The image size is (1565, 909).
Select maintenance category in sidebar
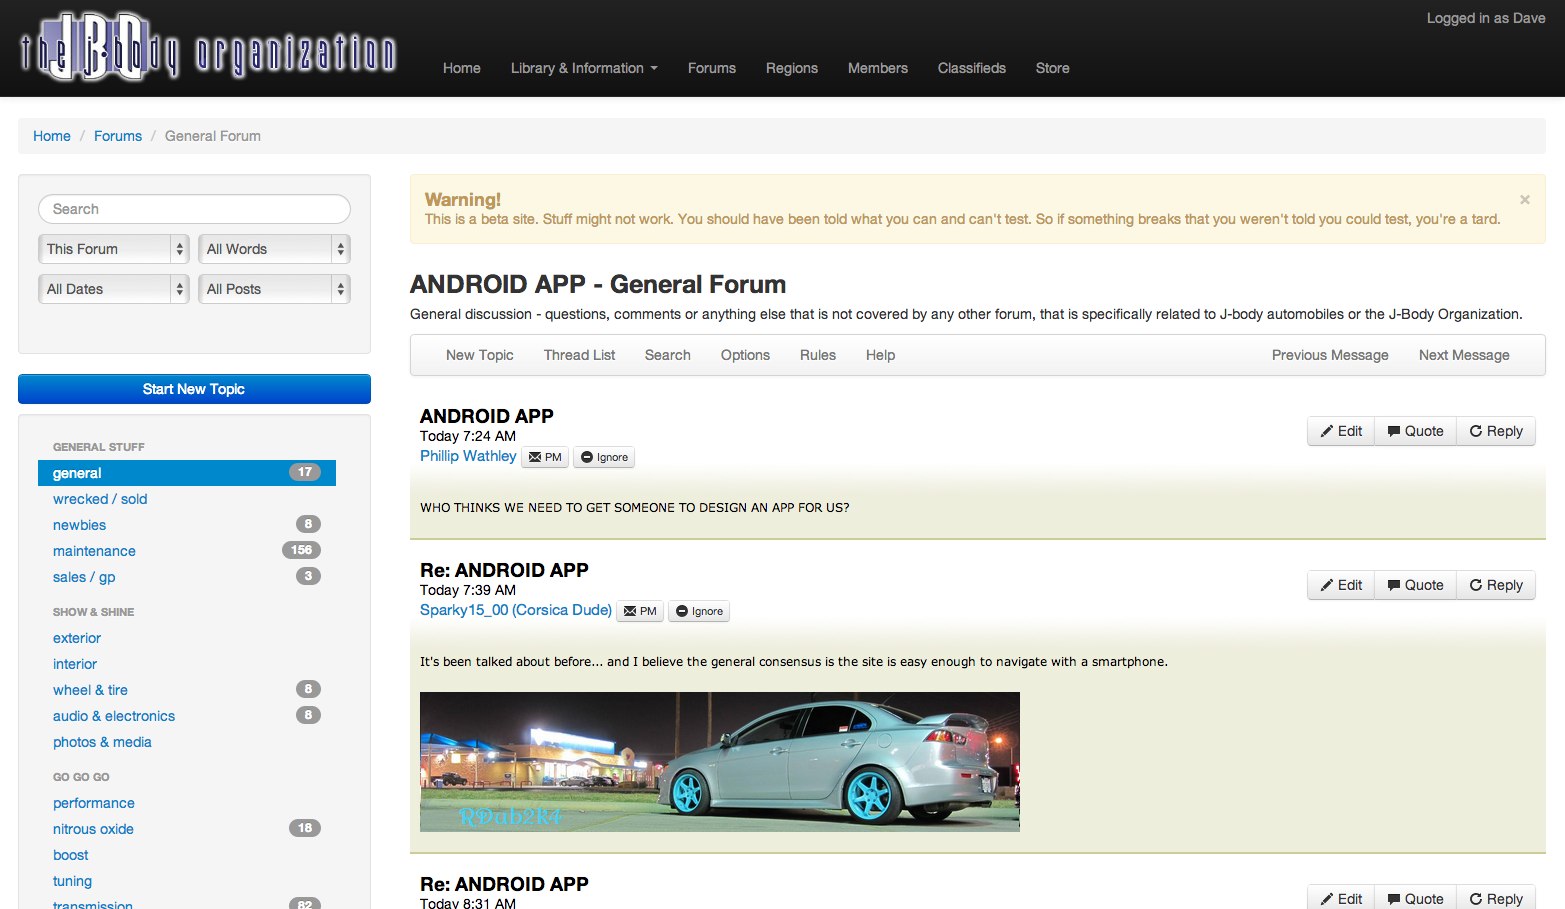point(94,551)
